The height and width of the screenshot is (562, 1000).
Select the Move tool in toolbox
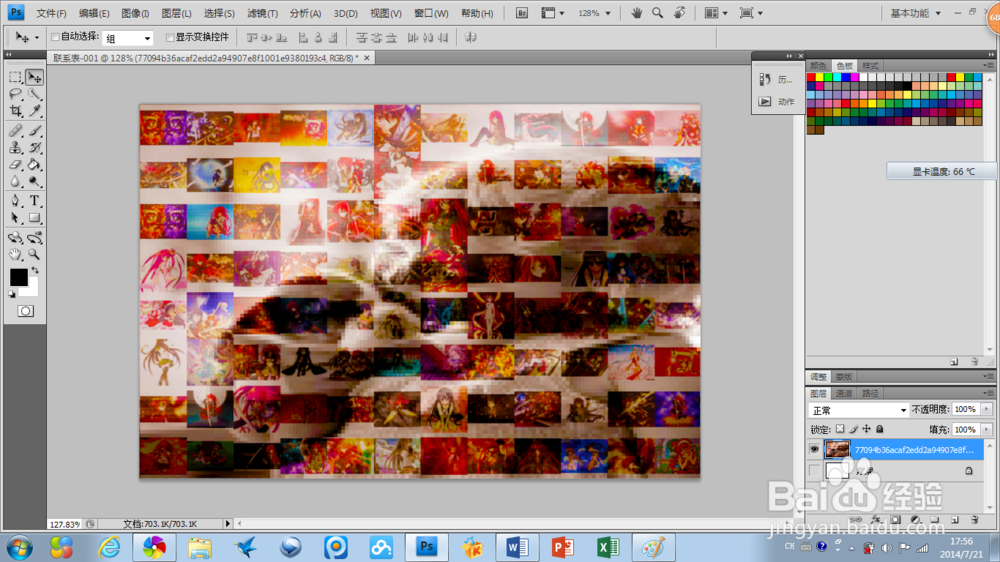(34, 77)
